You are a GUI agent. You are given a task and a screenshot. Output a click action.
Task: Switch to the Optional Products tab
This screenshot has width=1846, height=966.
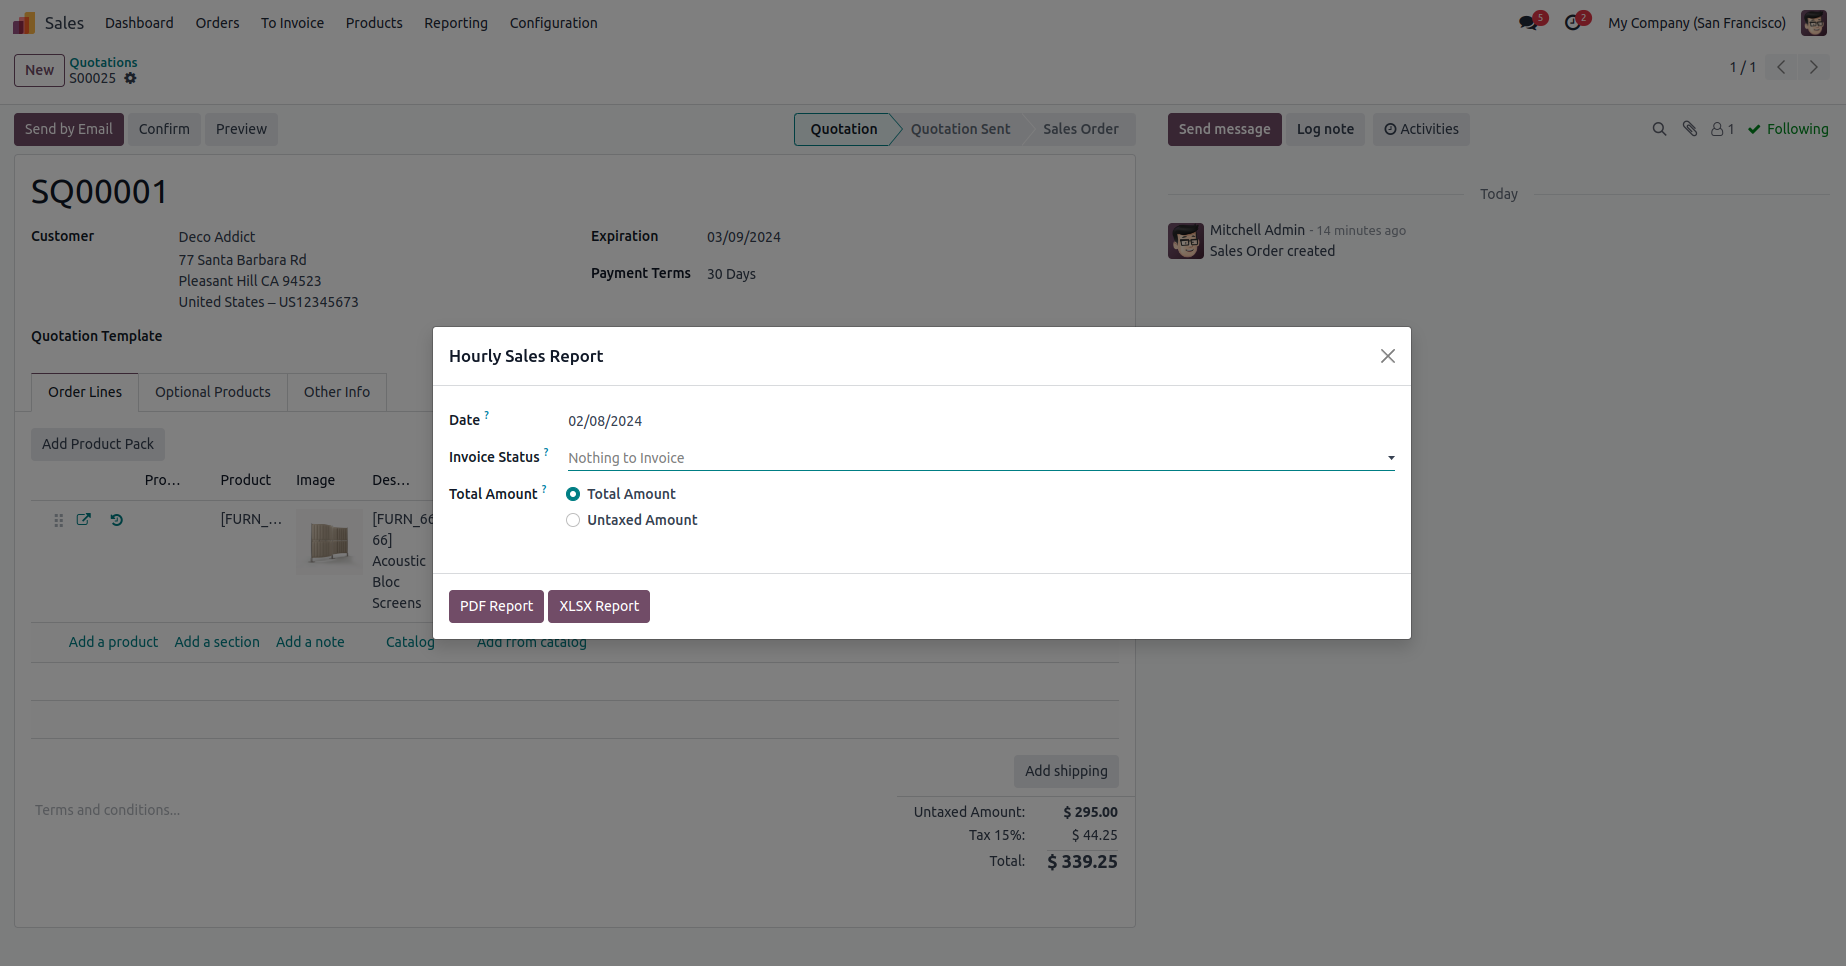212,392
